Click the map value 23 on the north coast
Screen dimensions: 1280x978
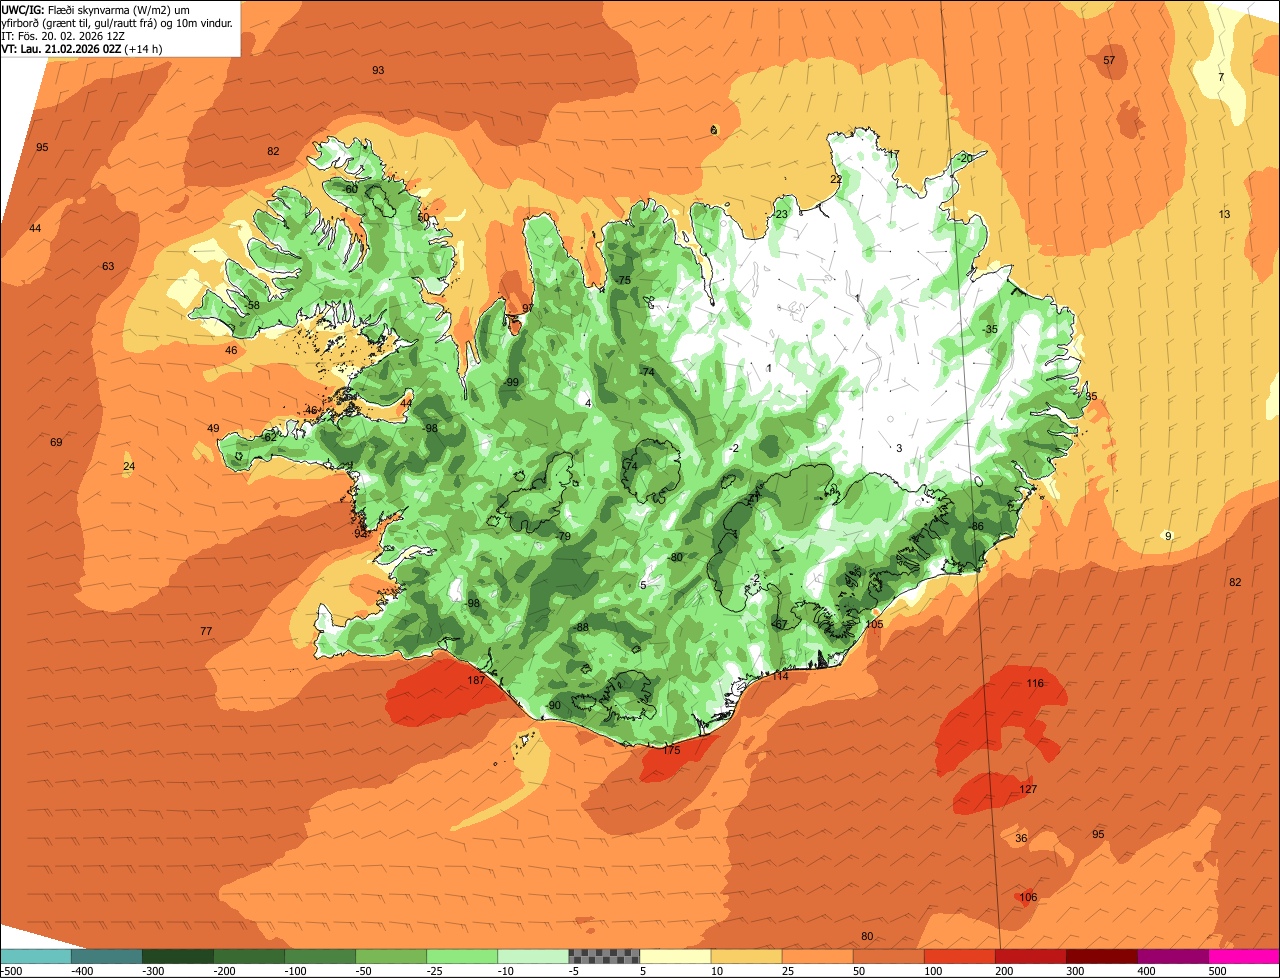pos(782,214)
